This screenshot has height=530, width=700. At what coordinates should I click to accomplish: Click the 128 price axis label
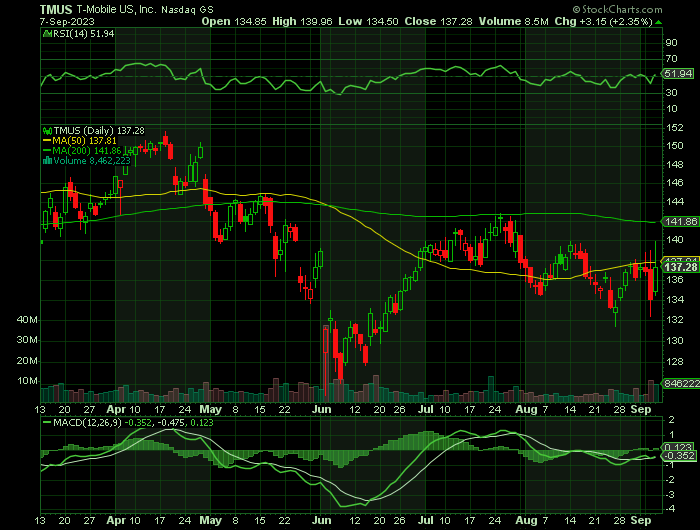click(x=675, y=362)
